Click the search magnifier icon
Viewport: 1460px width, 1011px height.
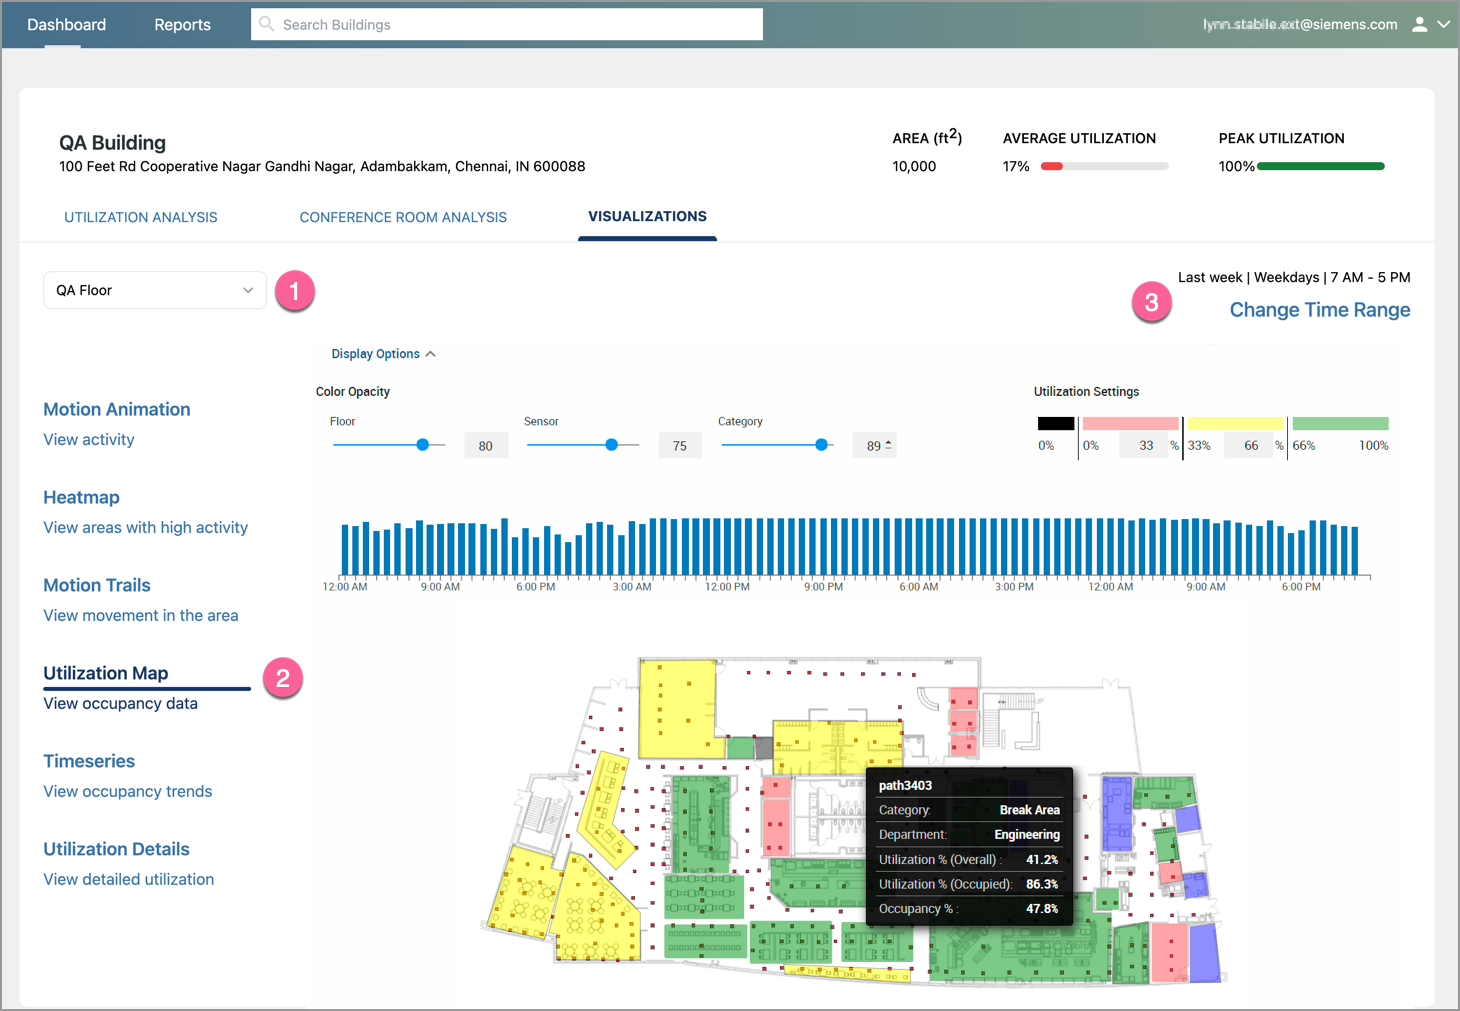point(265,24)
